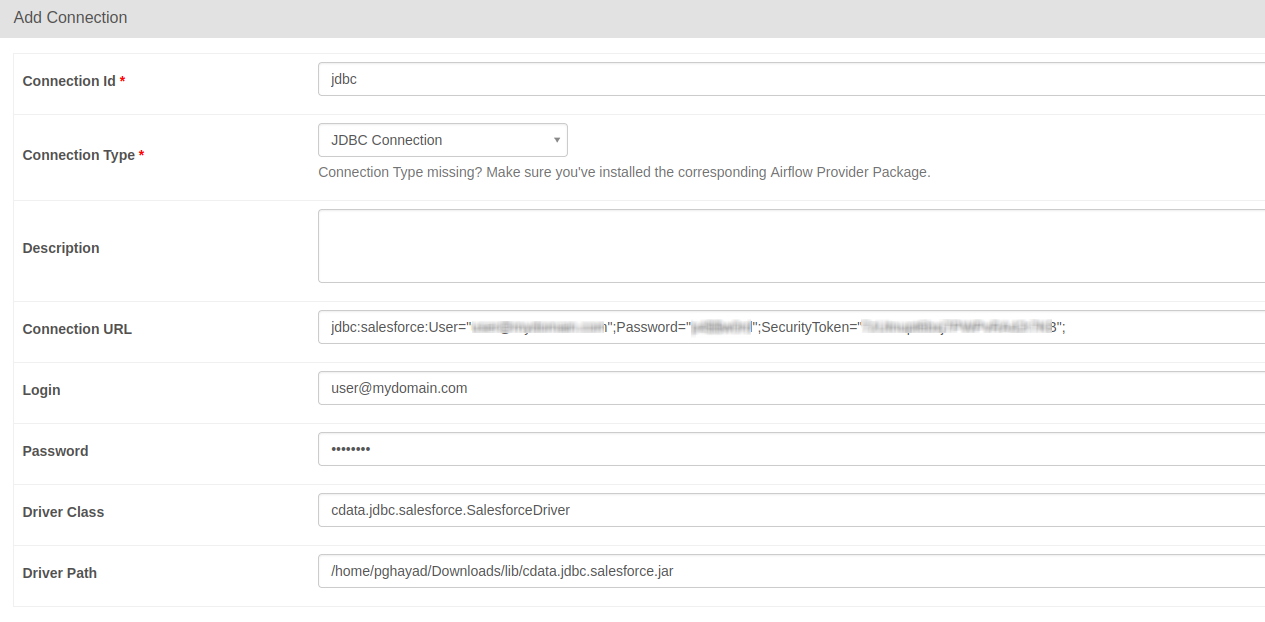Click the Connection Id input field
Viewport: 1265px width, 622px height.
790,79
